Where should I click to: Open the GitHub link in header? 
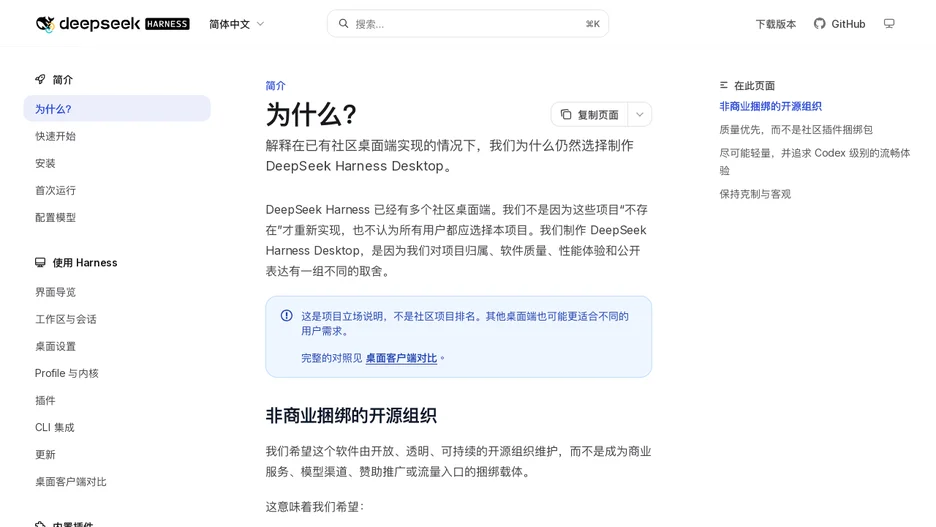pos(839,24)
